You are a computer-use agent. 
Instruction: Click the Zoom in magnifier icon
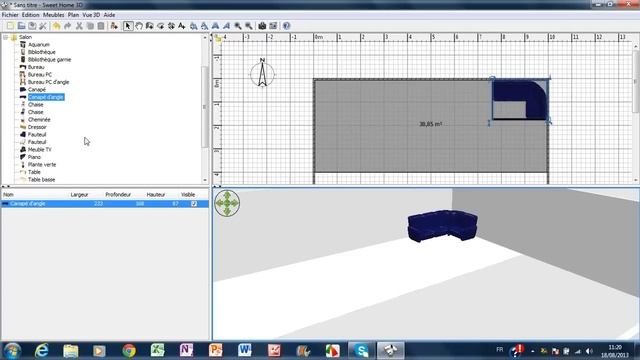click(238, 26)
